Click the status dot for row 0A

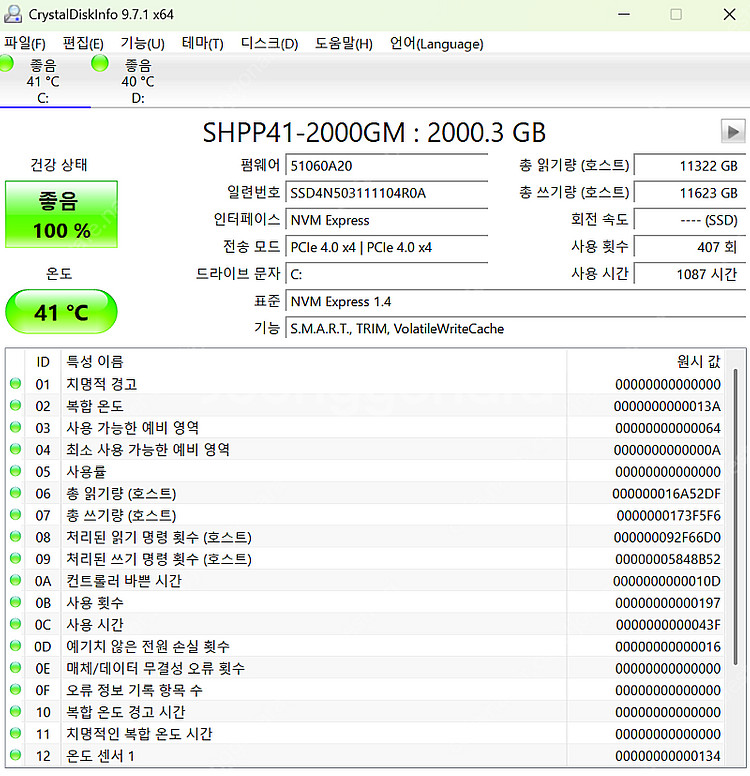point(15,580)
